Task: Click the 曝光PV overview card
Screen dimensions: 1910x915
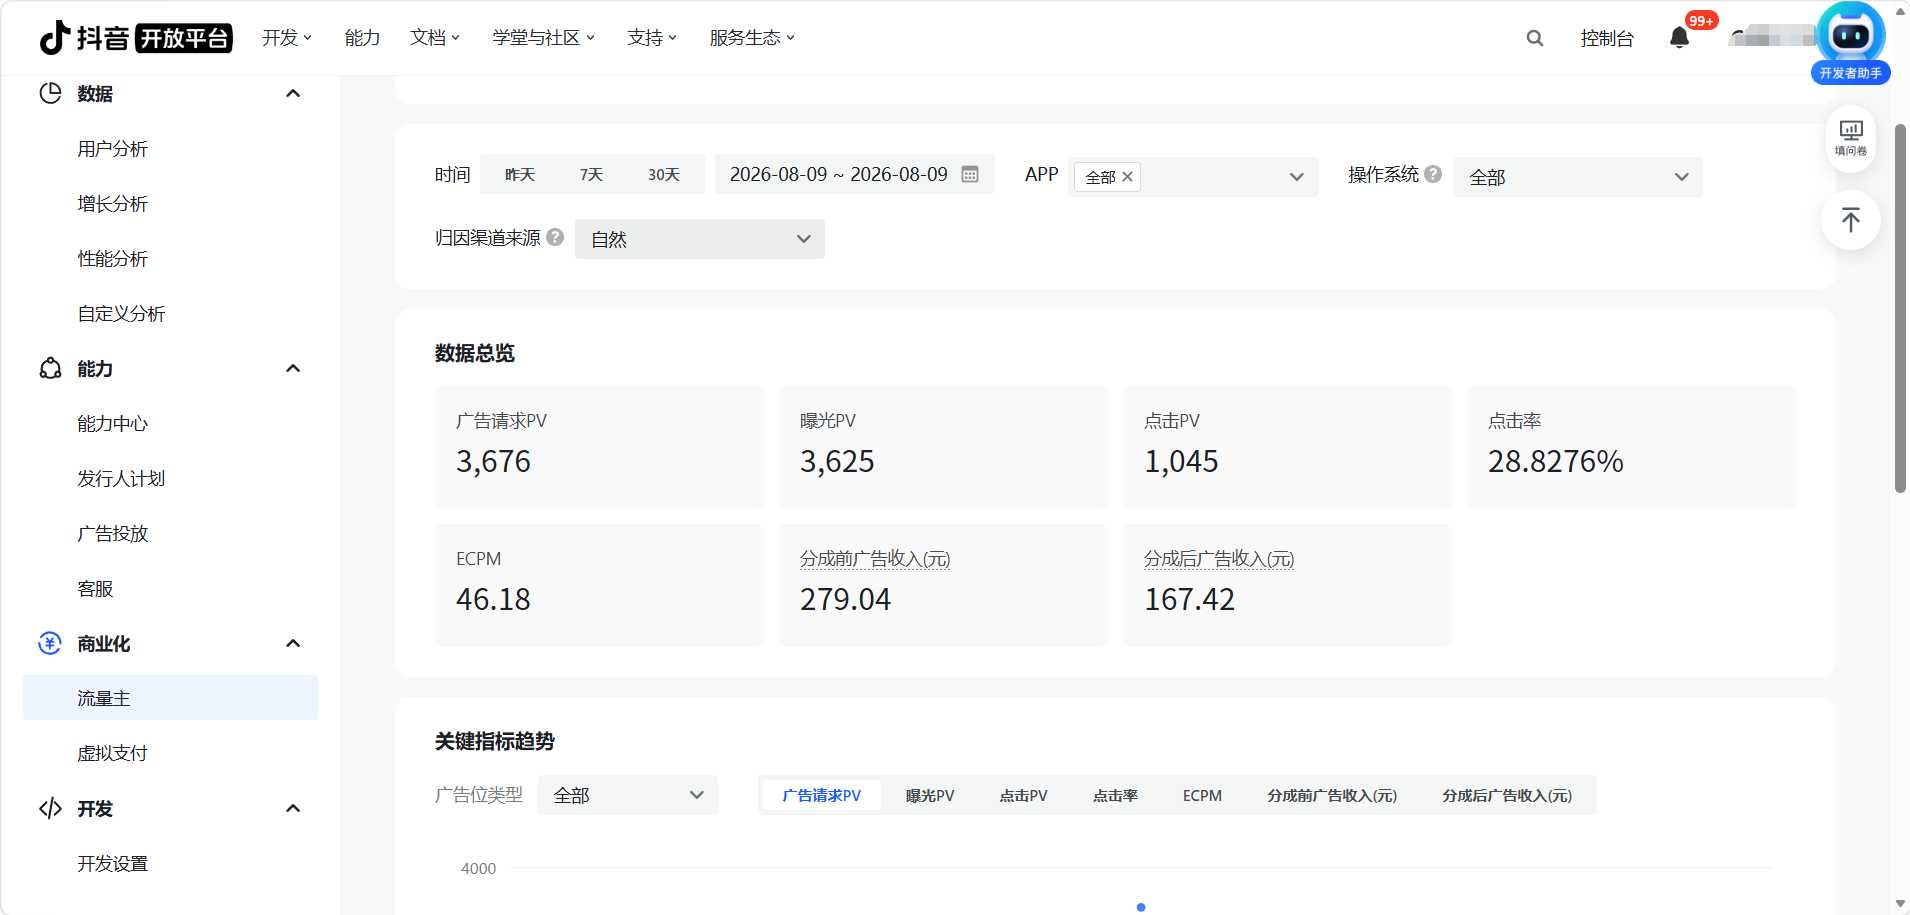Action: tap(943, 447)
